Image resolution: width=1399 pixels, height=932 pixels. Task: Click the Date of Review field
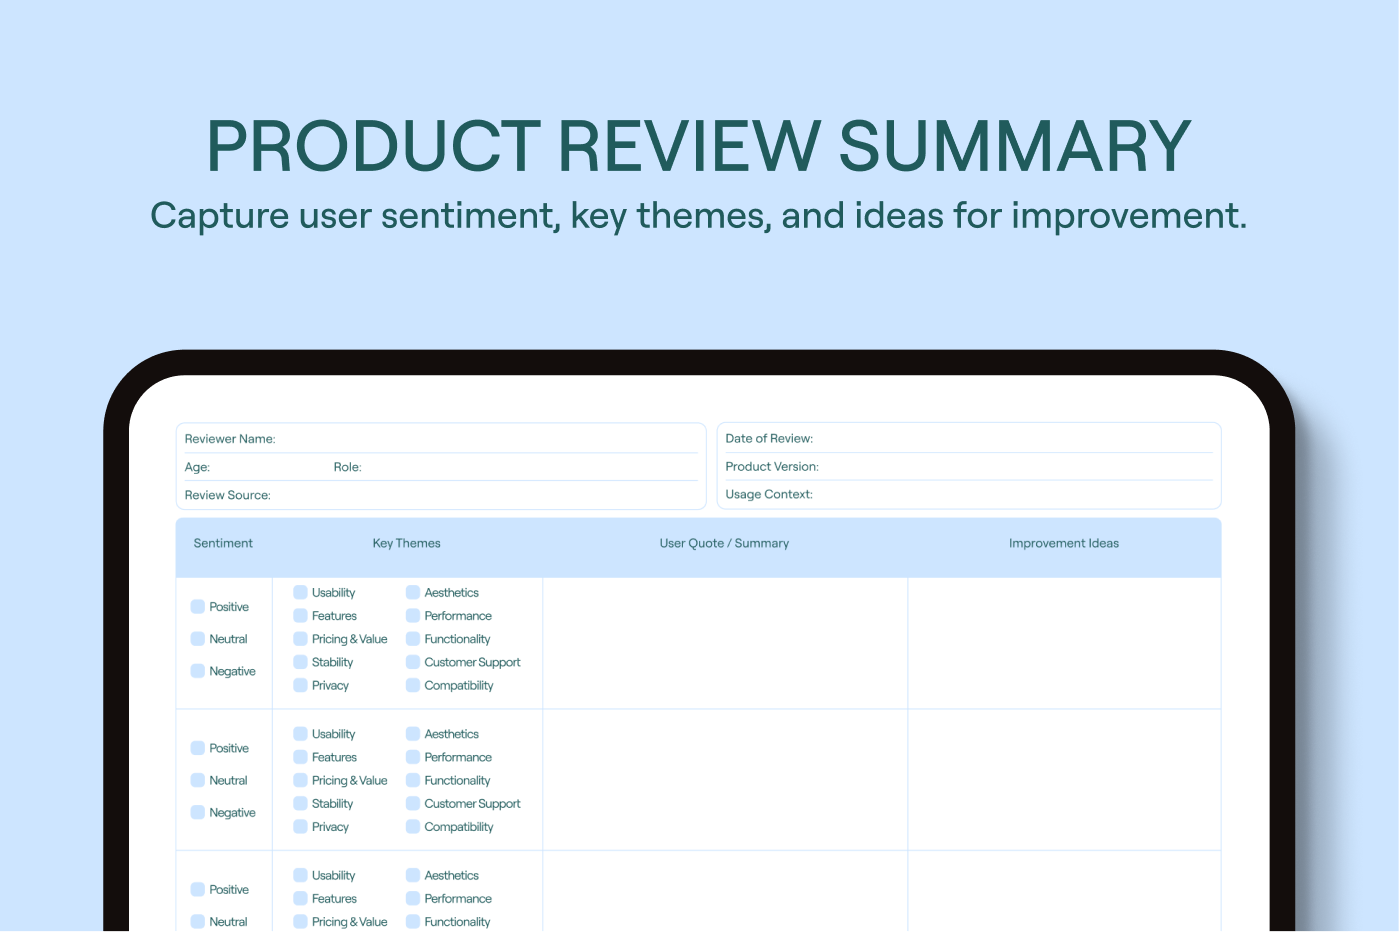pos(1010,439)
